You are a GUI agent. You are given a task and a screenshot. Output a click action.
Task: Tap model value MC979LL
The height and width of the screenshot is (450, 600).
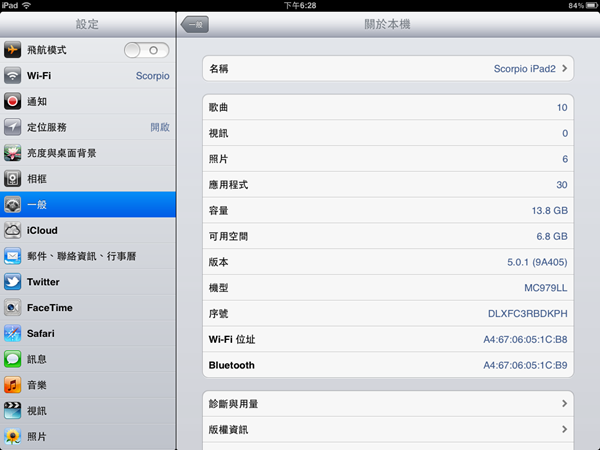coord(546,288)
